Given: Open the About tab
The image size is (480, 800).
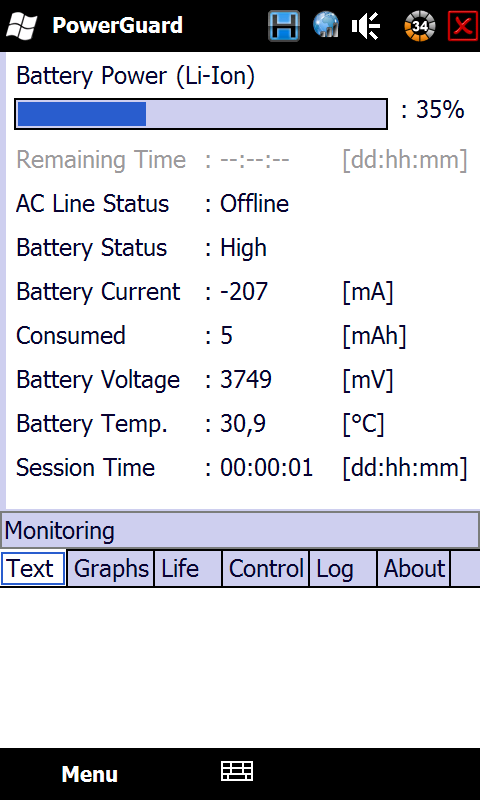Looking at the screenshot, I should click(414, 568).
